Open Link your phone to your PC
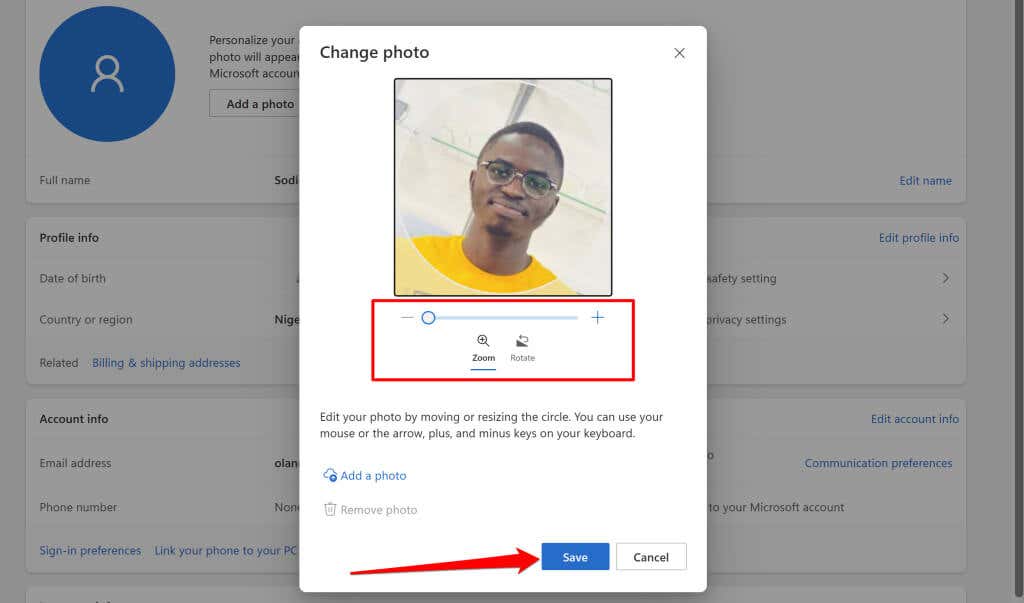 pyautogui.click(x=226, y=551)
